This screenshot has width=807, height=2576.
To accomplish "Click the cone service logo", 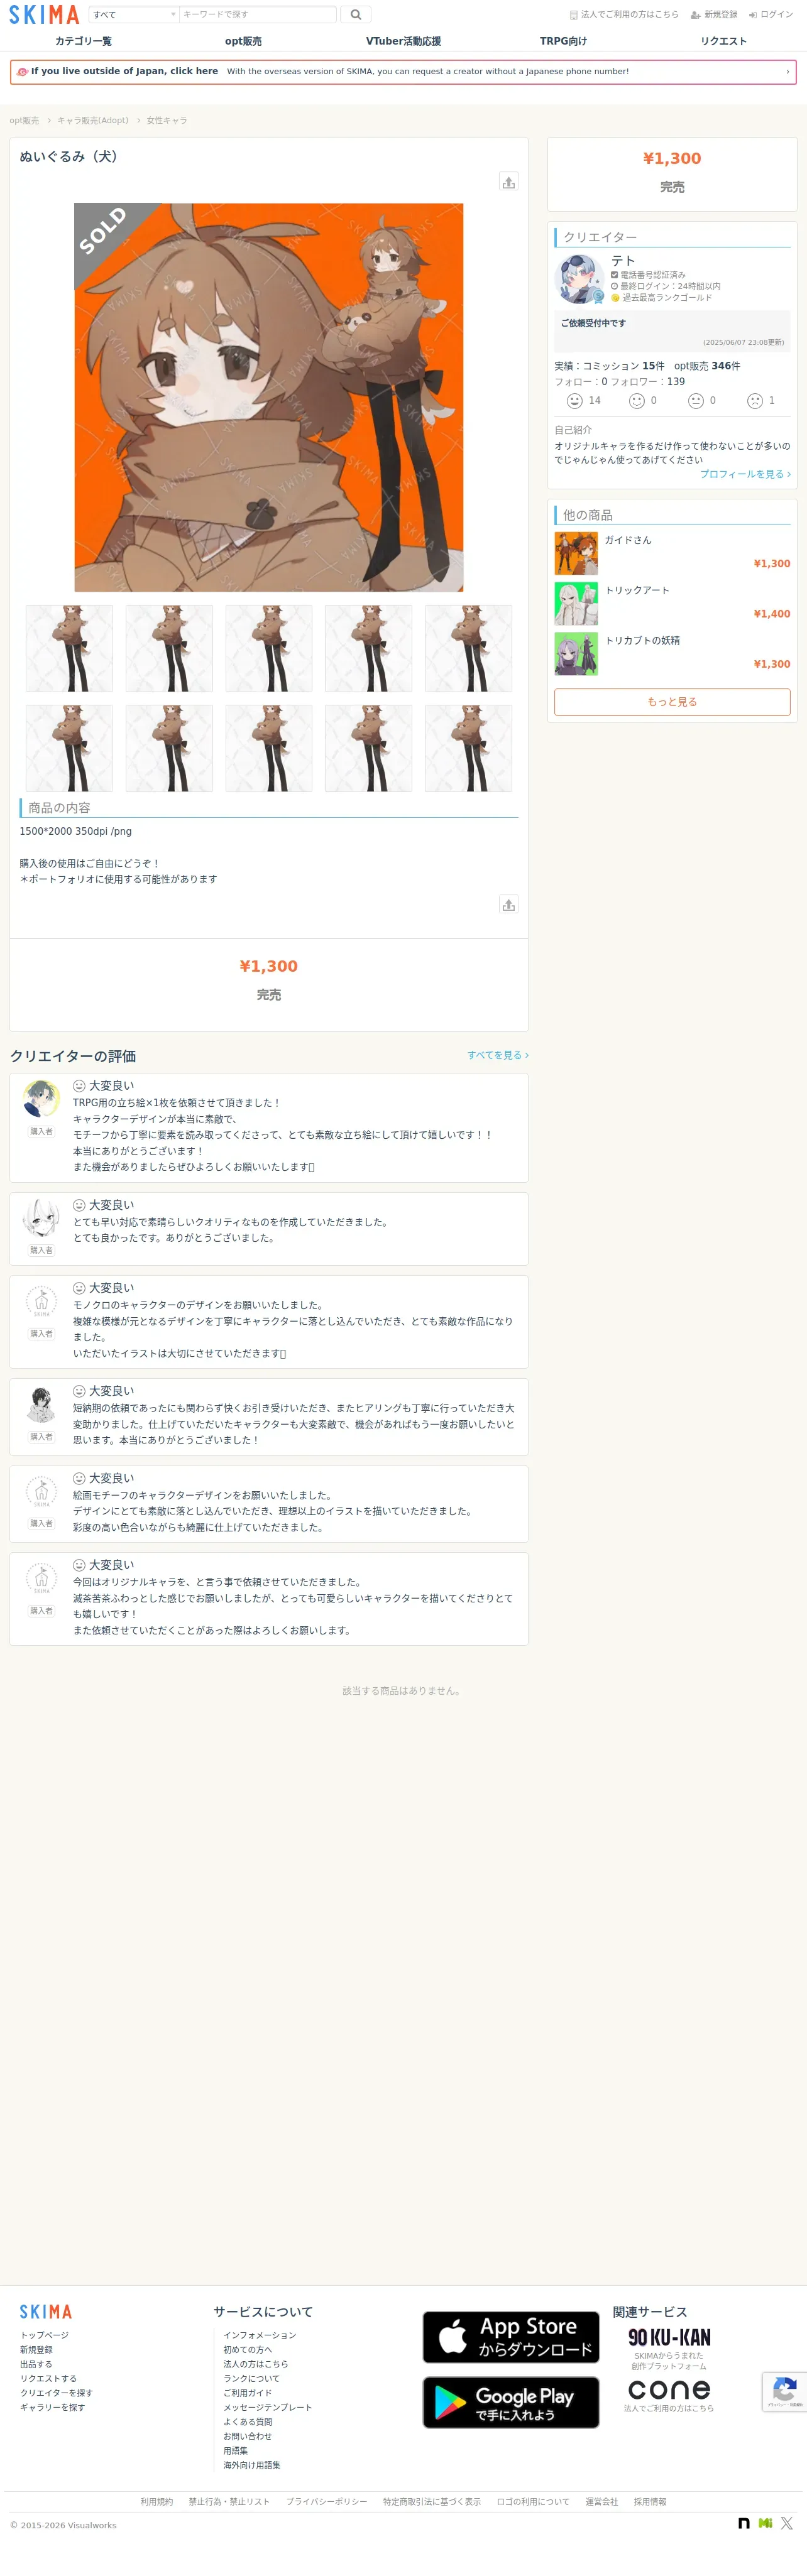I will pos(669,2389).
